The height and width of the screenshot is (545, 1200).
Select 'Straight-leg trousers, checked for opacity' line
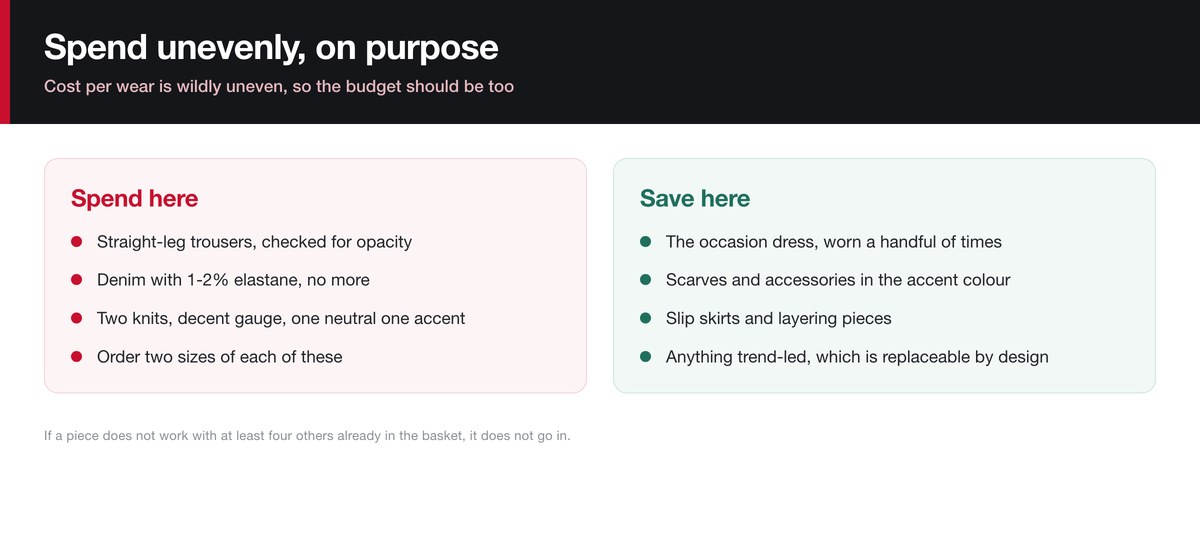click(x=254, y=242)
